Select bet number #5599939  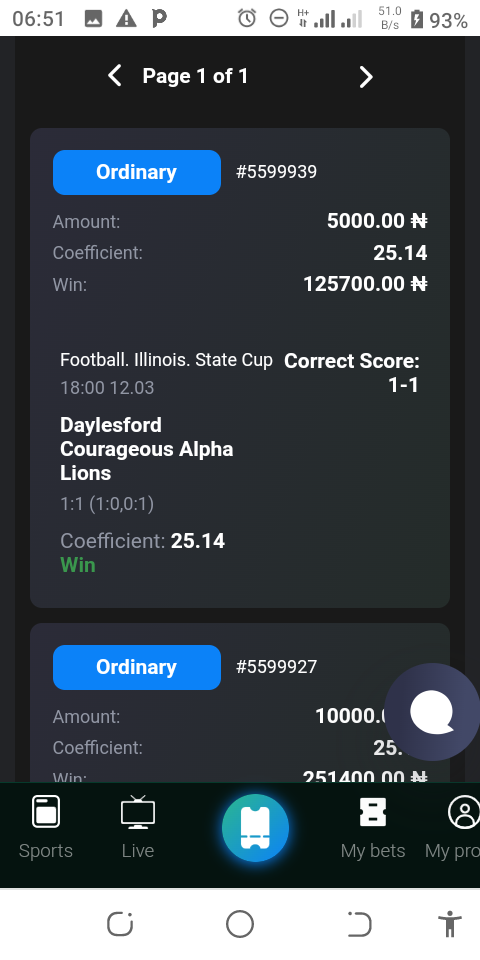(x=277, y=172)
